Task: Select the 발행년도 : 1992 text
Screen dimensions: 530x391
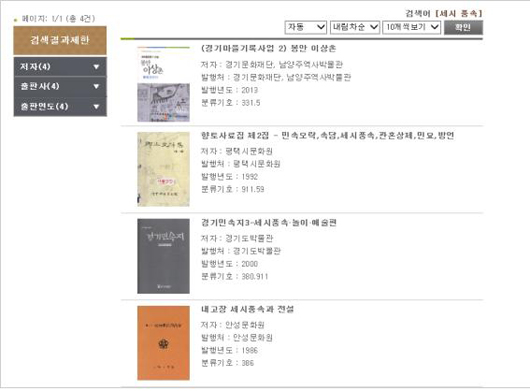Action: coord(229,177)
